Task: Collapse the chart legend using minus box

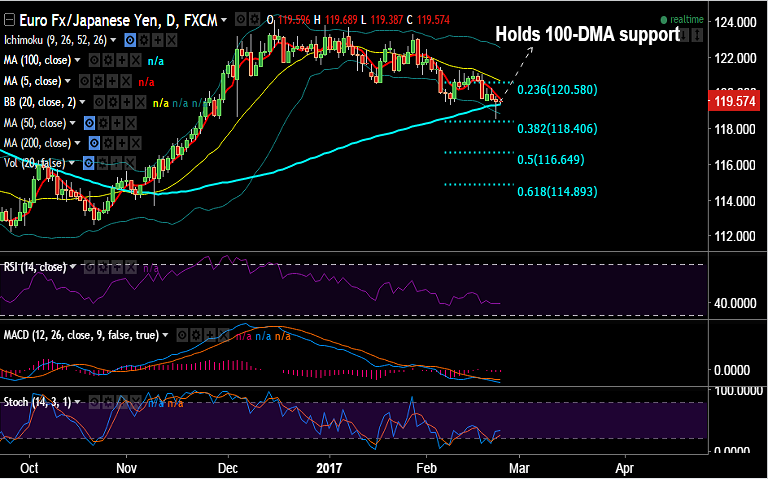Action: pos(9,20)
